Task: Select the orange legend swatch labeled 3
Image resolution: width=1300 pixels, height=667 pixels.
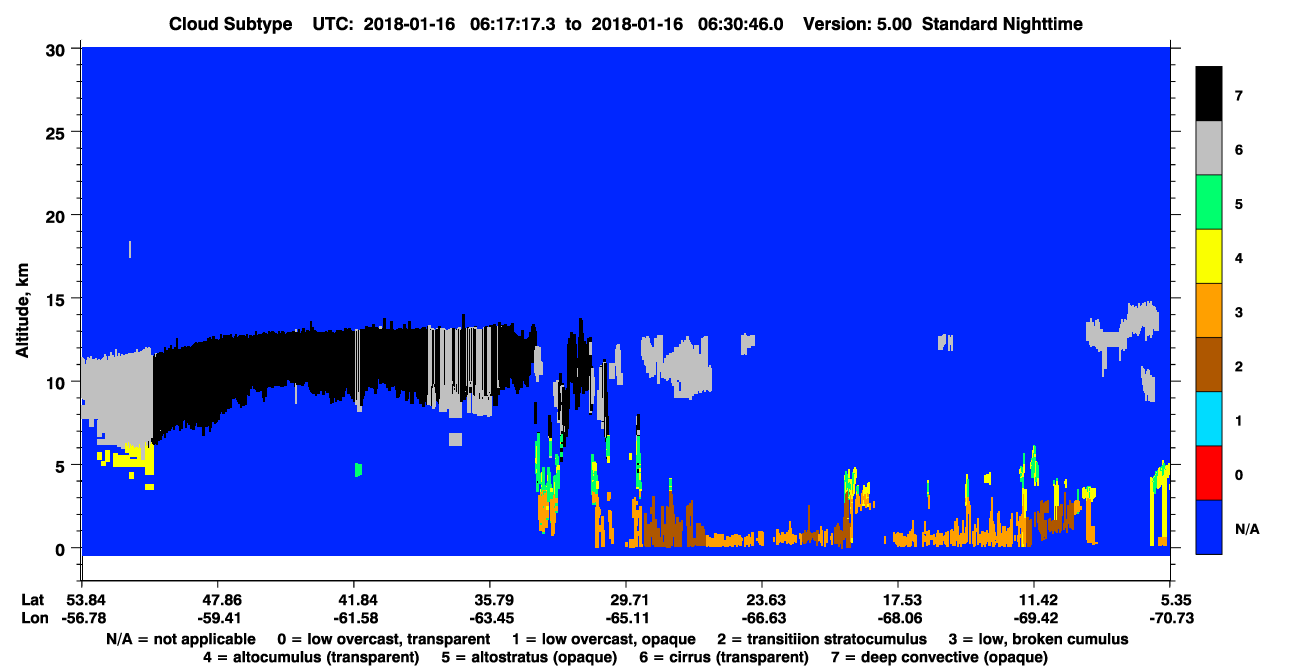Action: [1209, 310]
